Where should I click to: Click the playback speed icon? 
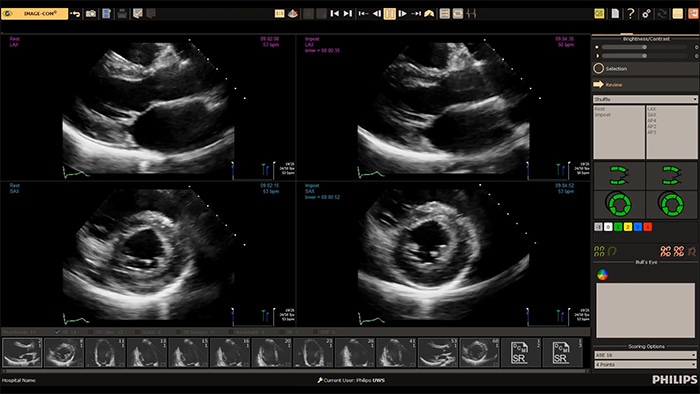click(429, 14)
